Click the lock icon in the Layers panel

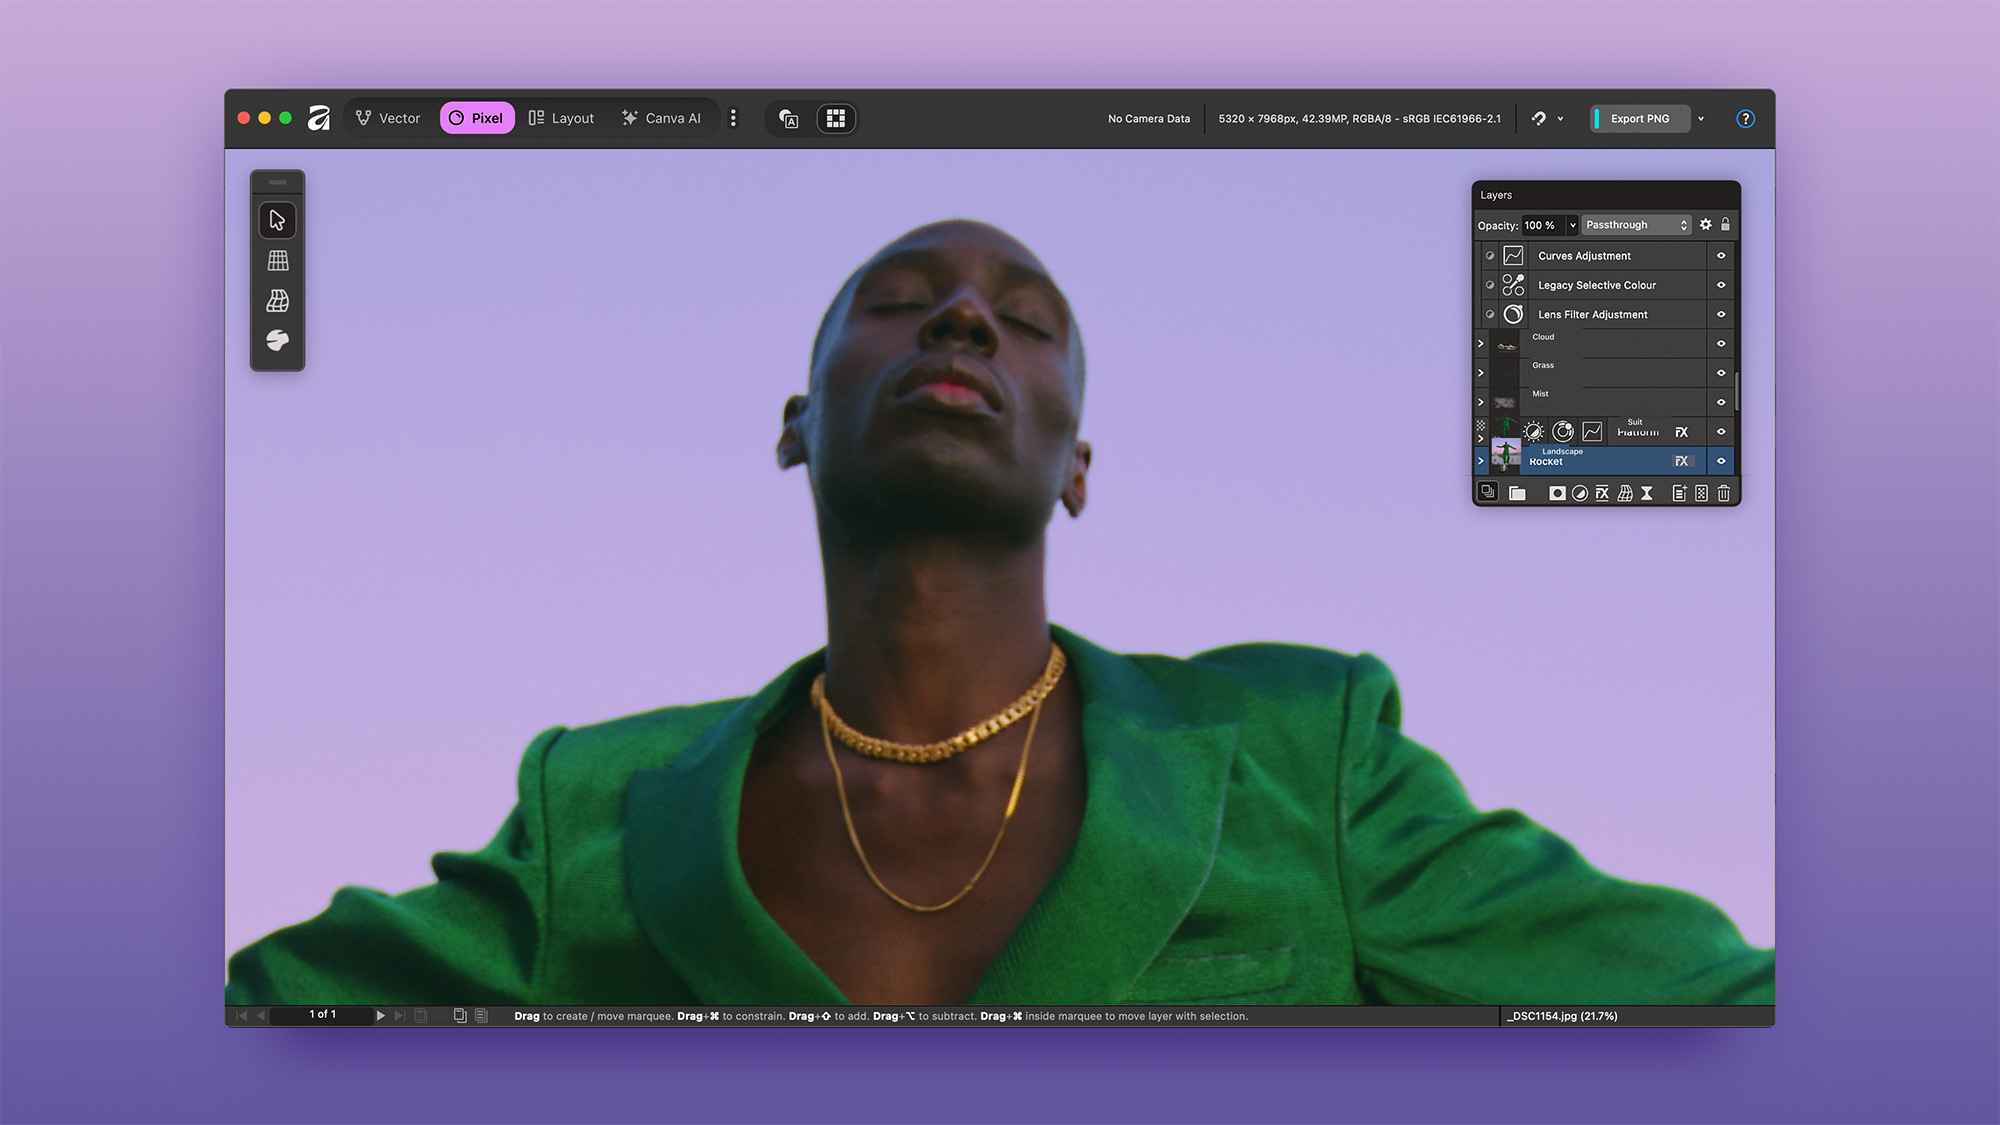[1725, 225]
